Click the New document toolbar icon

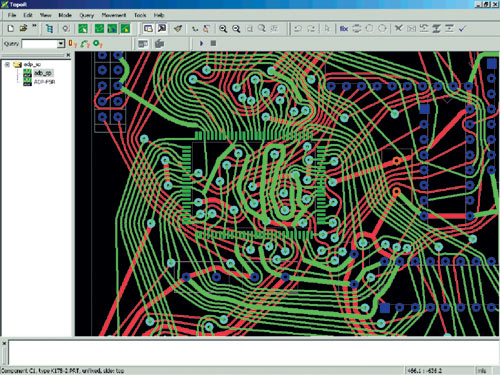click(x=11, y=29)
